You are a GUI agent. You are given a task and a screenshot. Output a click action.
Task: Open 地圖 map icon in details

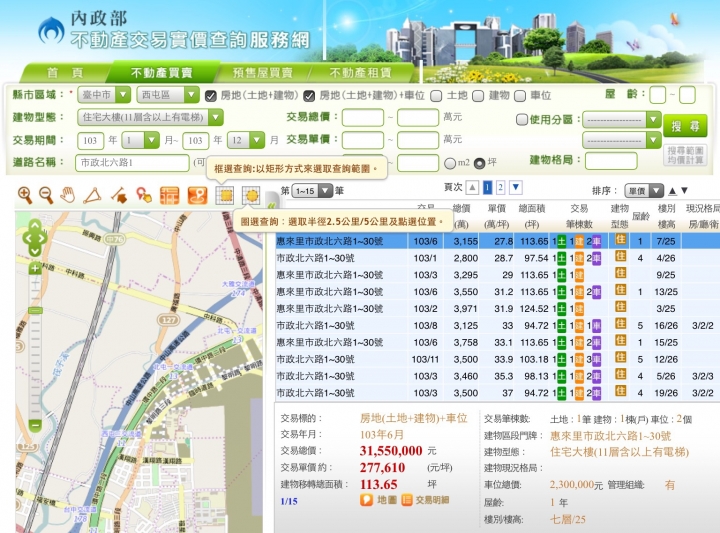click(x=366, y=500)
